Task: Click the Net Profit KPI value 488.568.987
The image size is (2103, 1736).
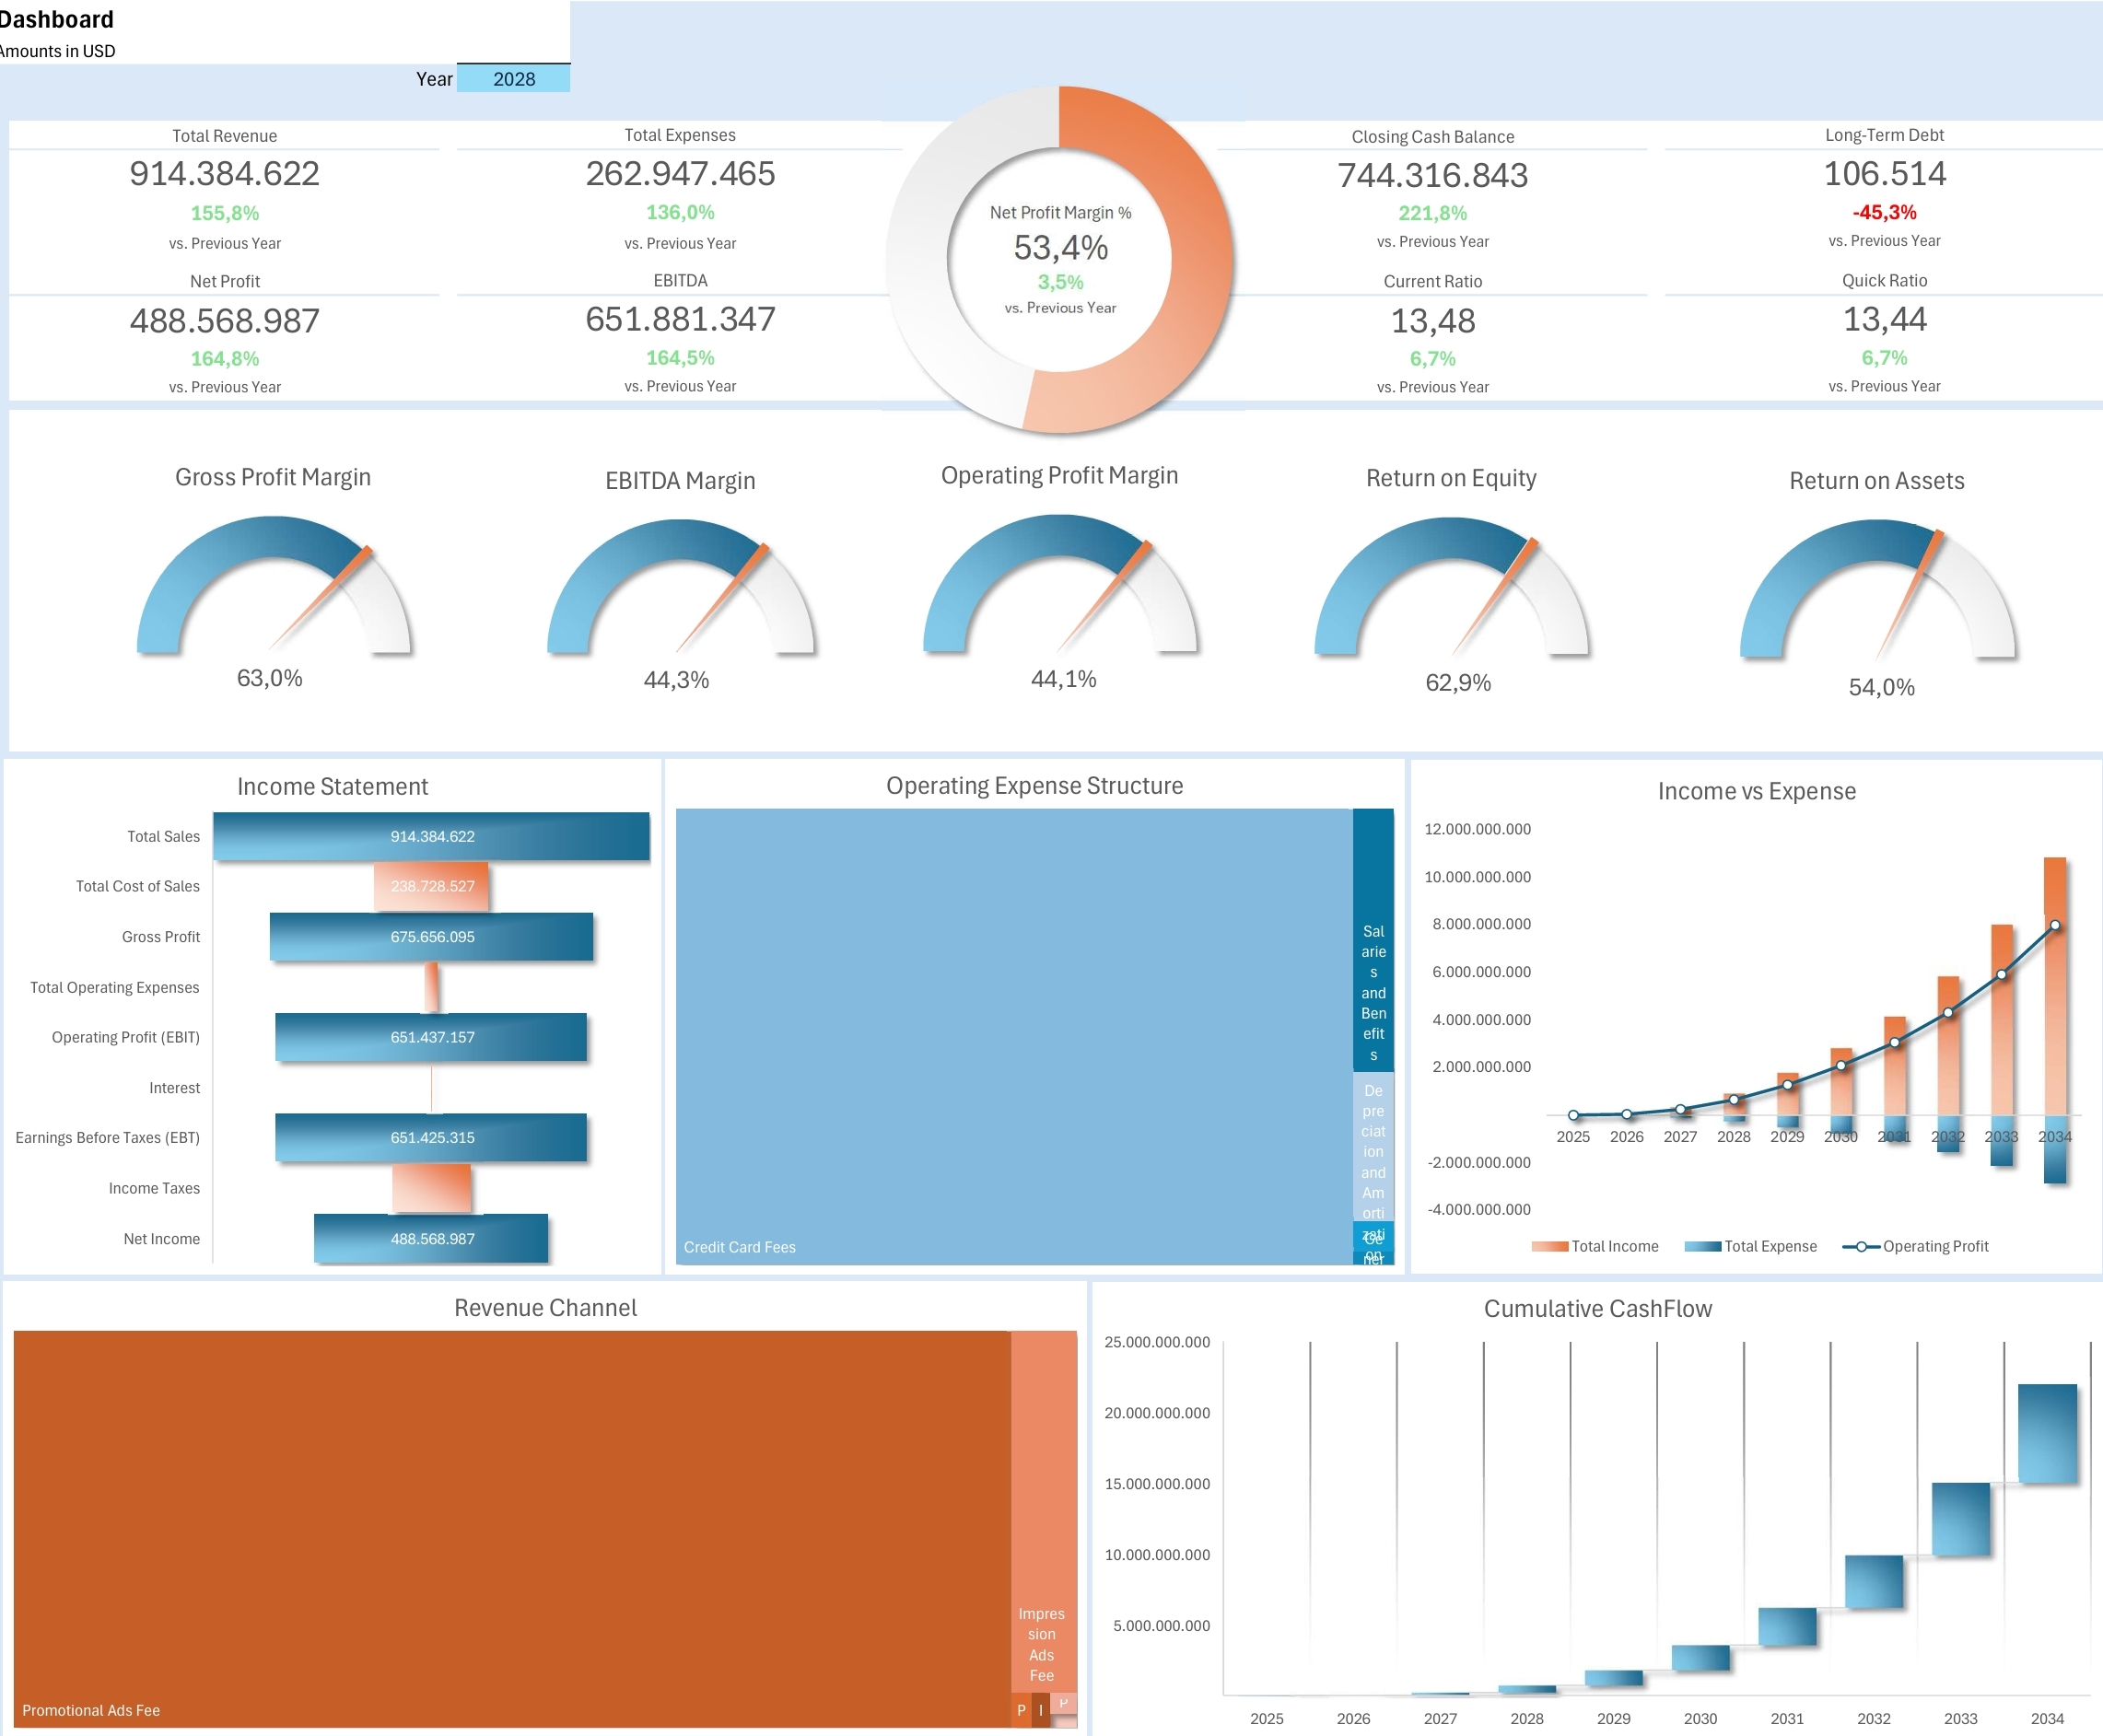Action: click(224, 321)
